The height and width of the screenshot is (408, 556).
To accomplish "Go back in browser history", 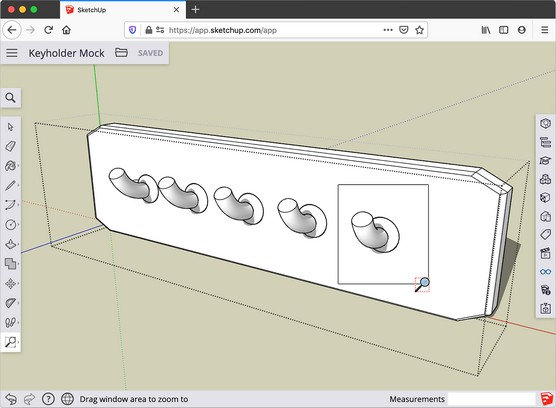I will coord(12,30).
